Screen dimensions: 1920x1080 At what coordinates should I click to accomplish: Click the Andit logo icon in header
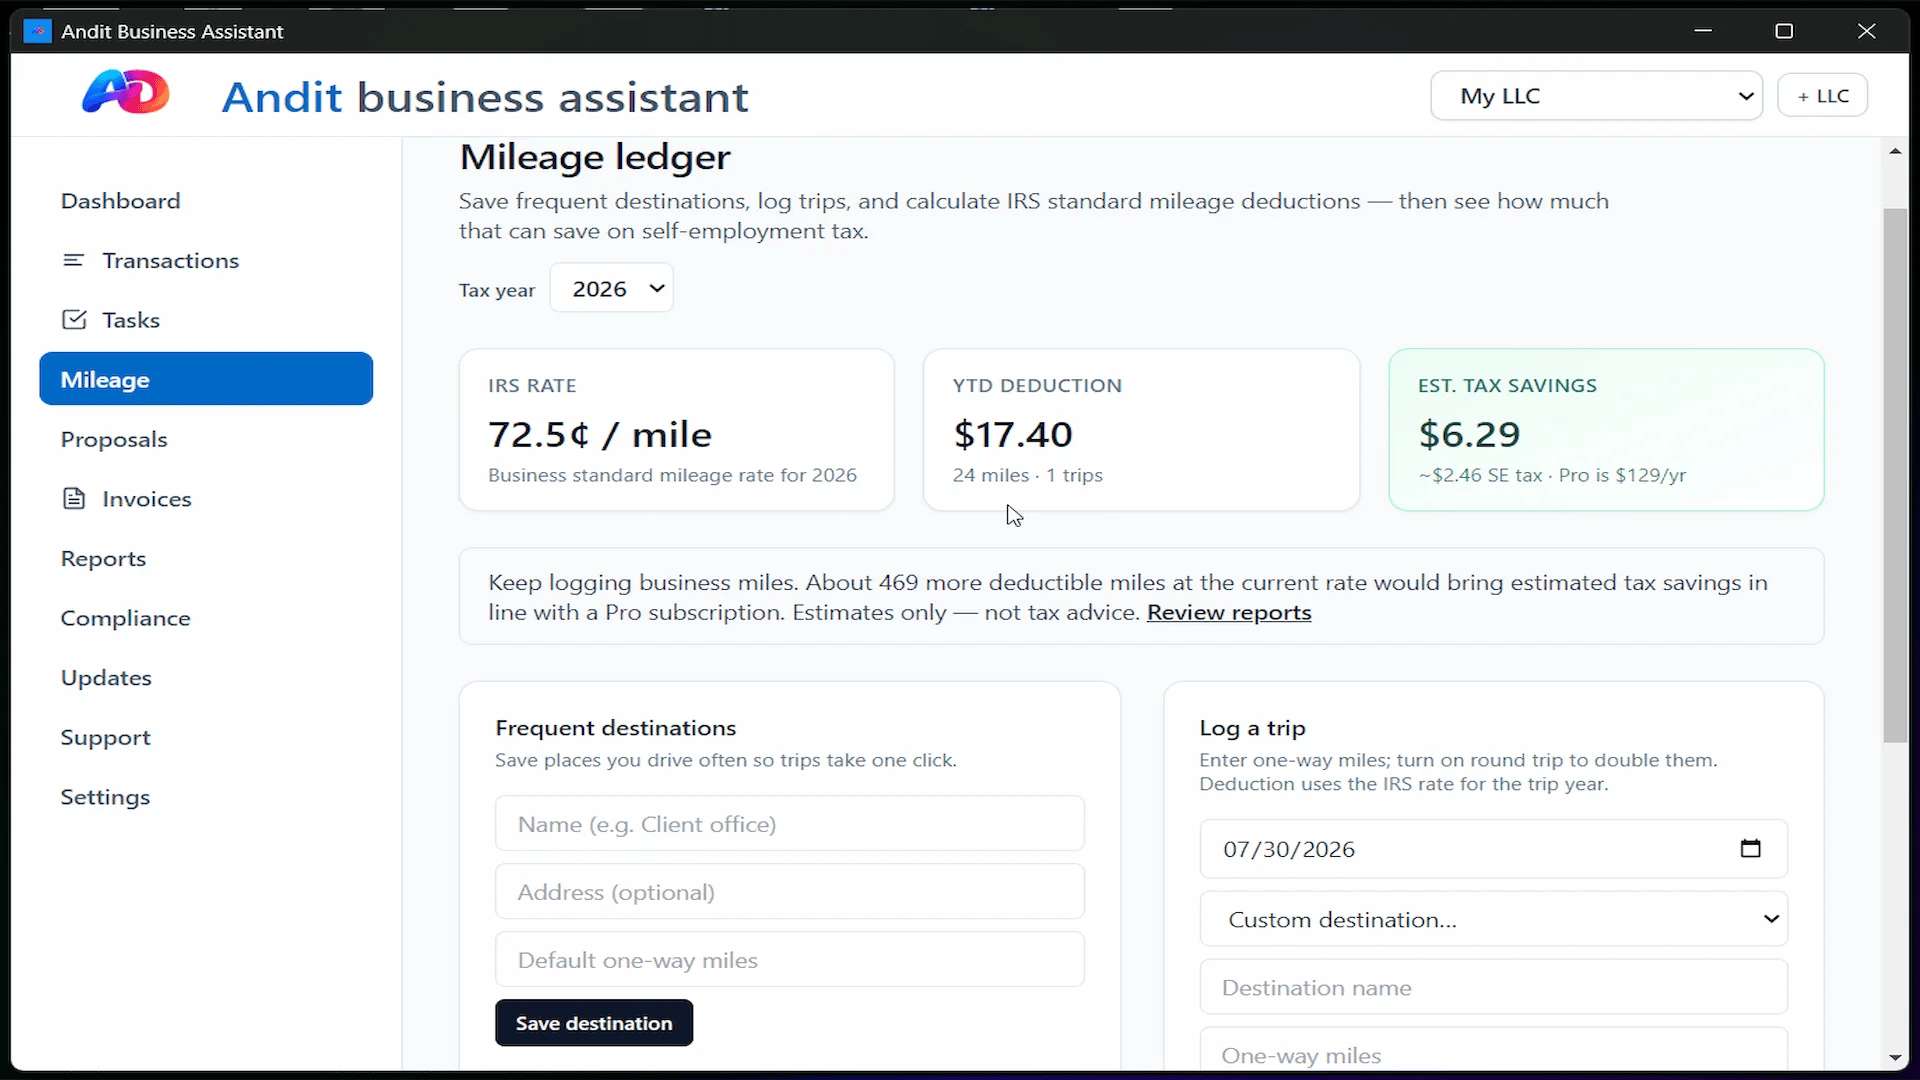(126, 93)
